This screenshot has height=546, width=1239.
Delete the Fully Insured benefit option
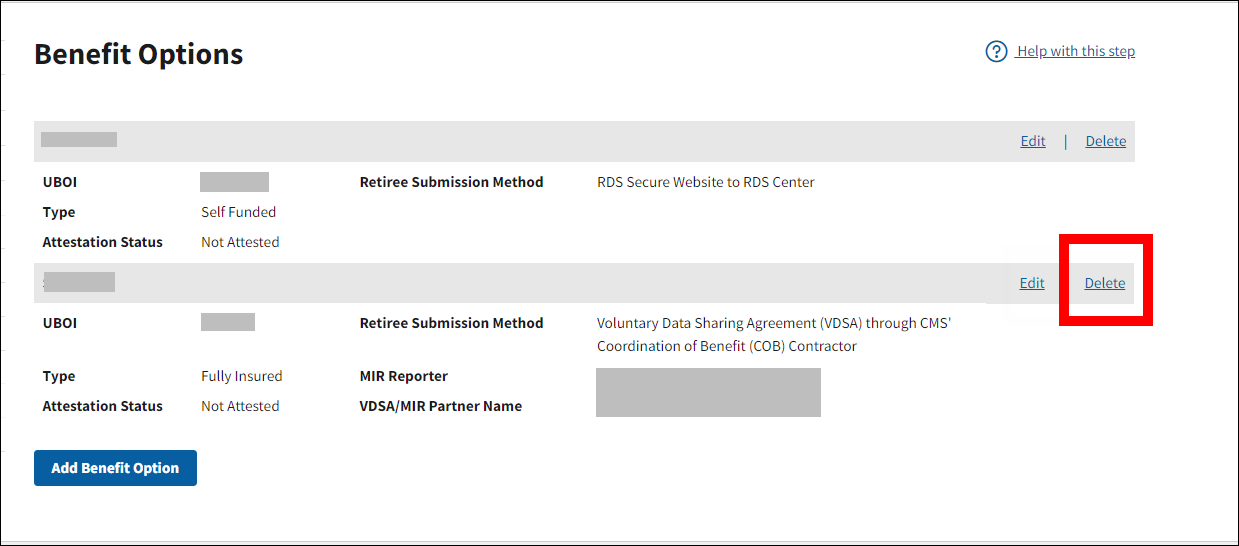(x=1105, y=283)
